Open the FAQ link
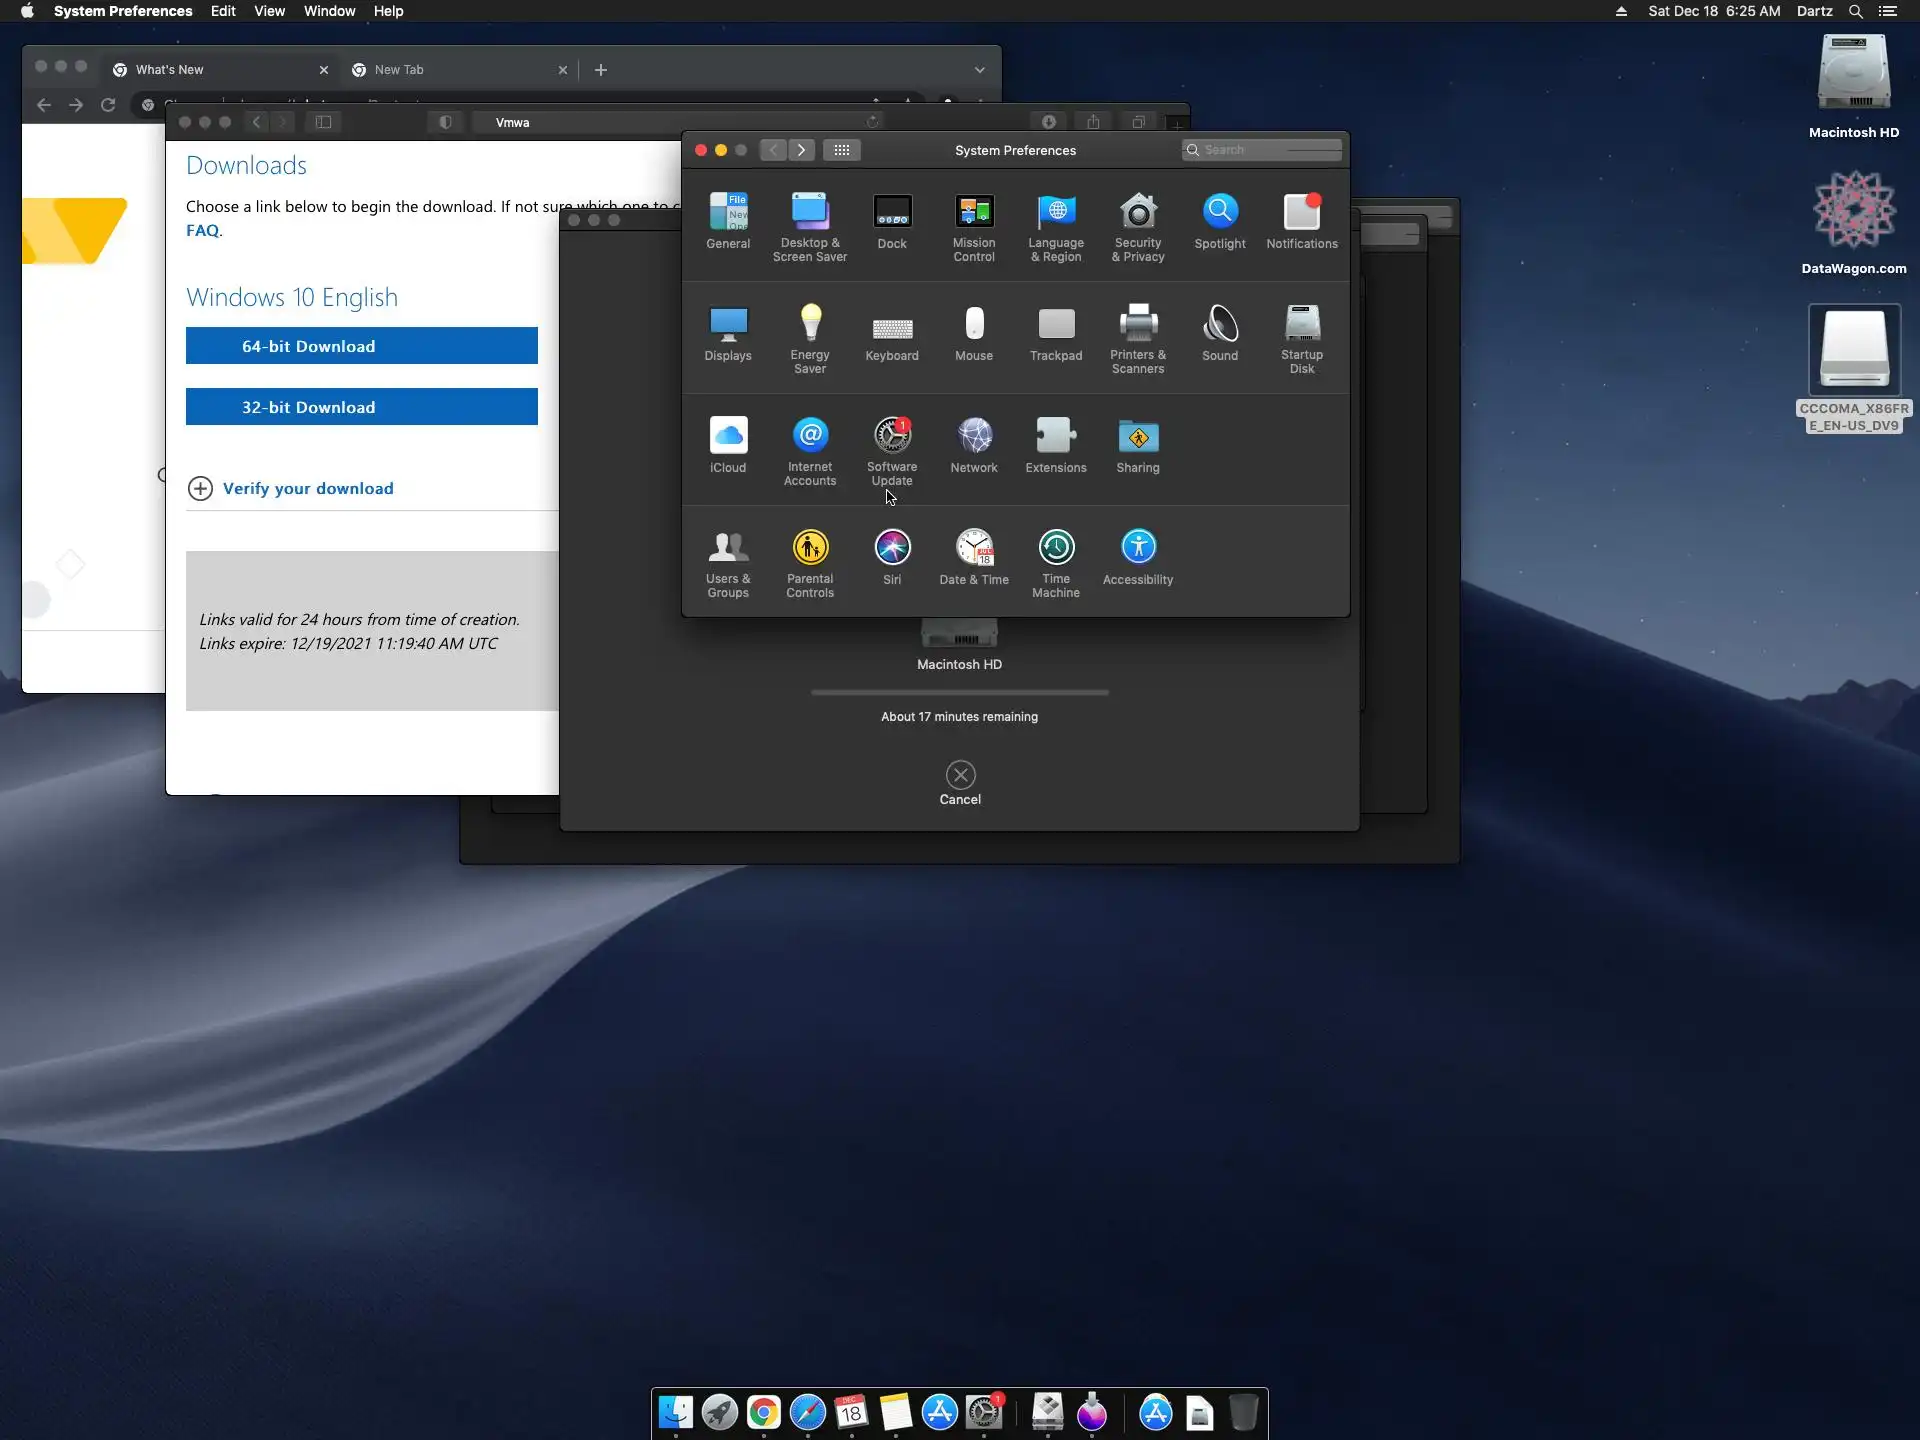The width and height of the screenshot is (1920, 1440). click(202, 230)
